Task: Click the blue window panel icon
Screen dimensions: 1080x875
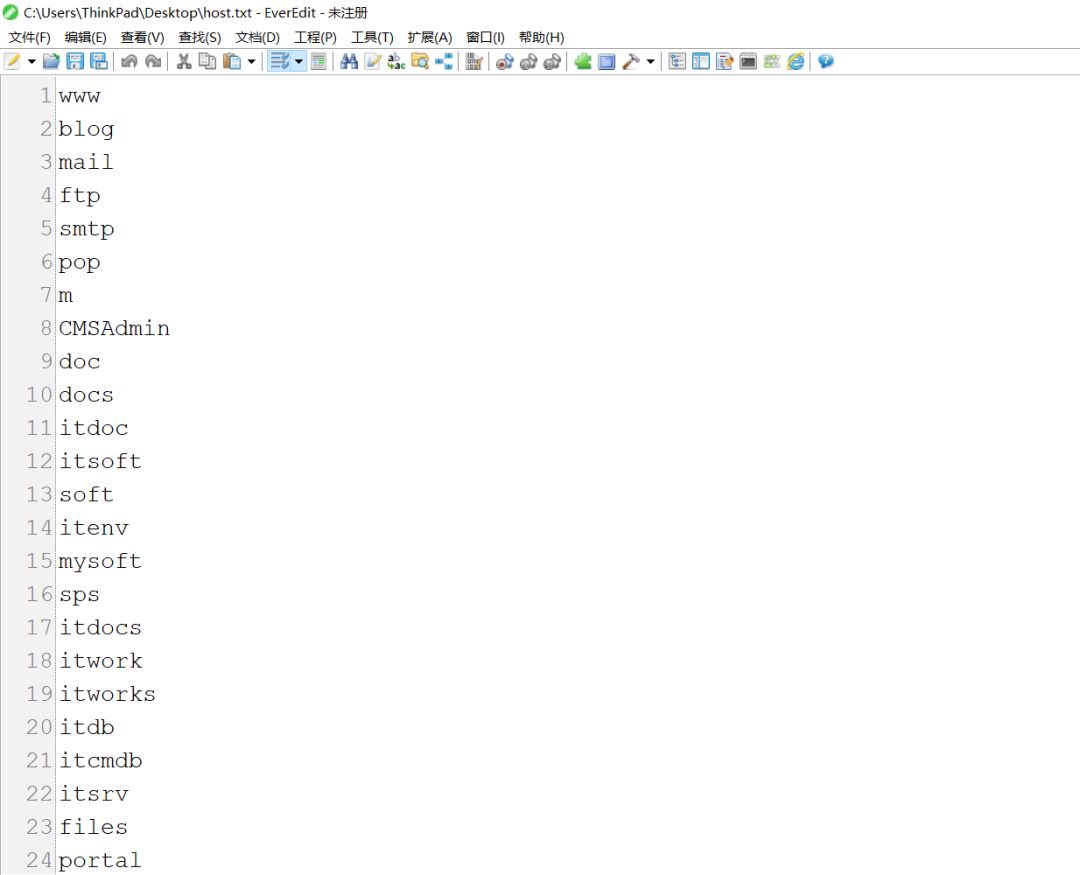Action: [606, 61]
